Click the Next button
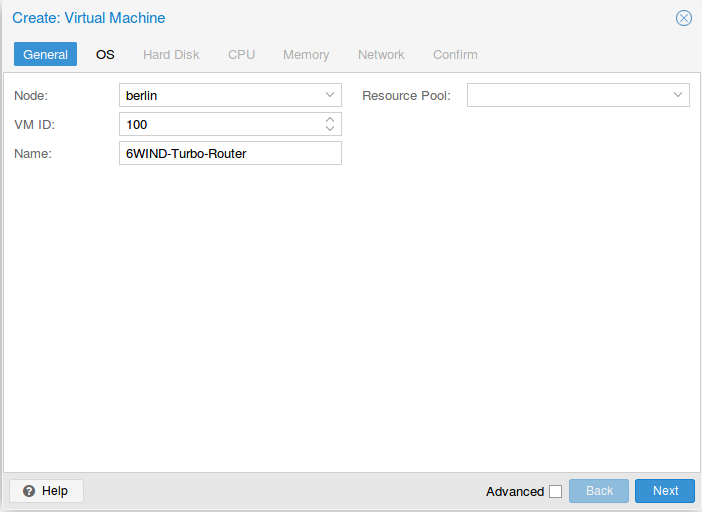 click(665, 491)
